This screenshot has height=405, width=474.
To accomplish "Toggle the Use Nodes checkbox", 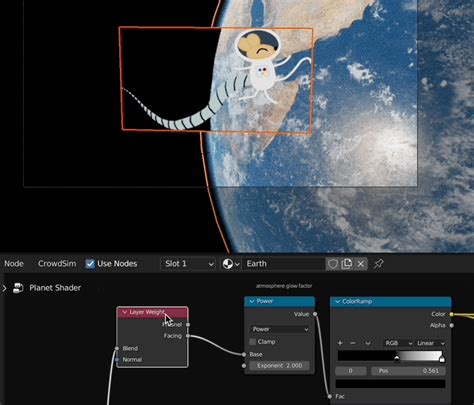I will click(x=90, y=264).
